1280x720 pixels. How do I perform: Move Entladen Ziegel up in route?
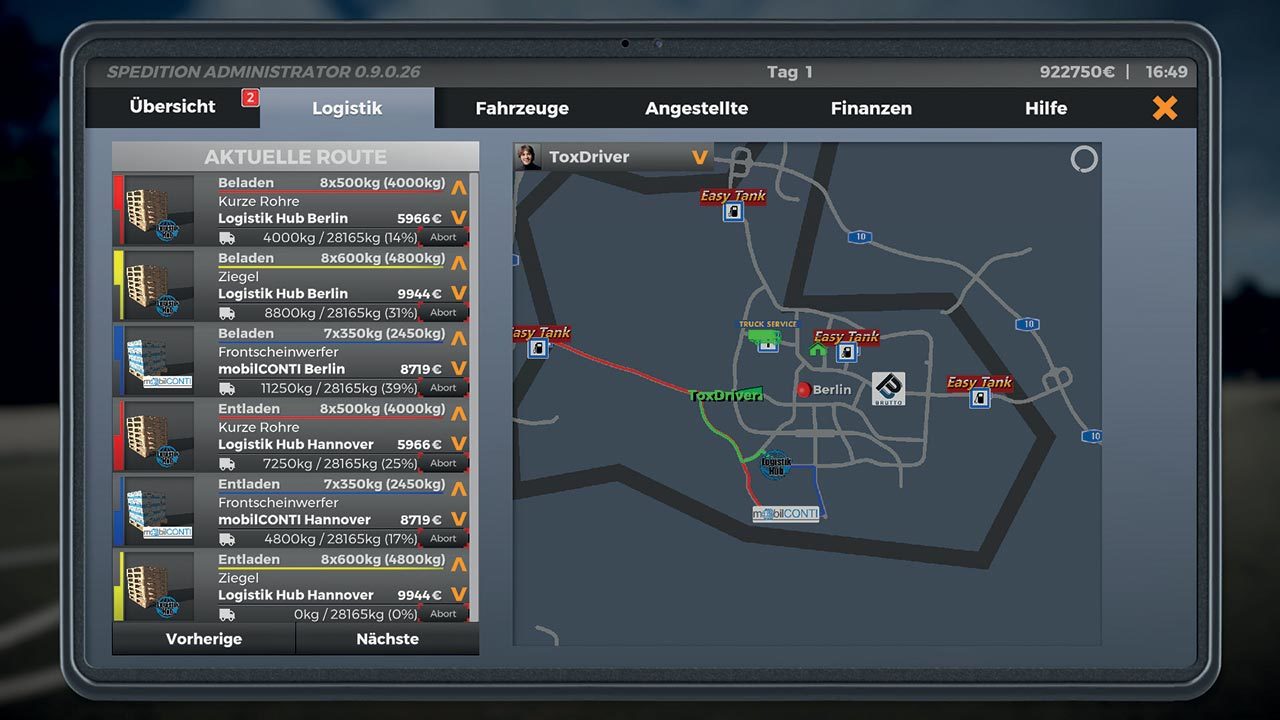(459, 564)
